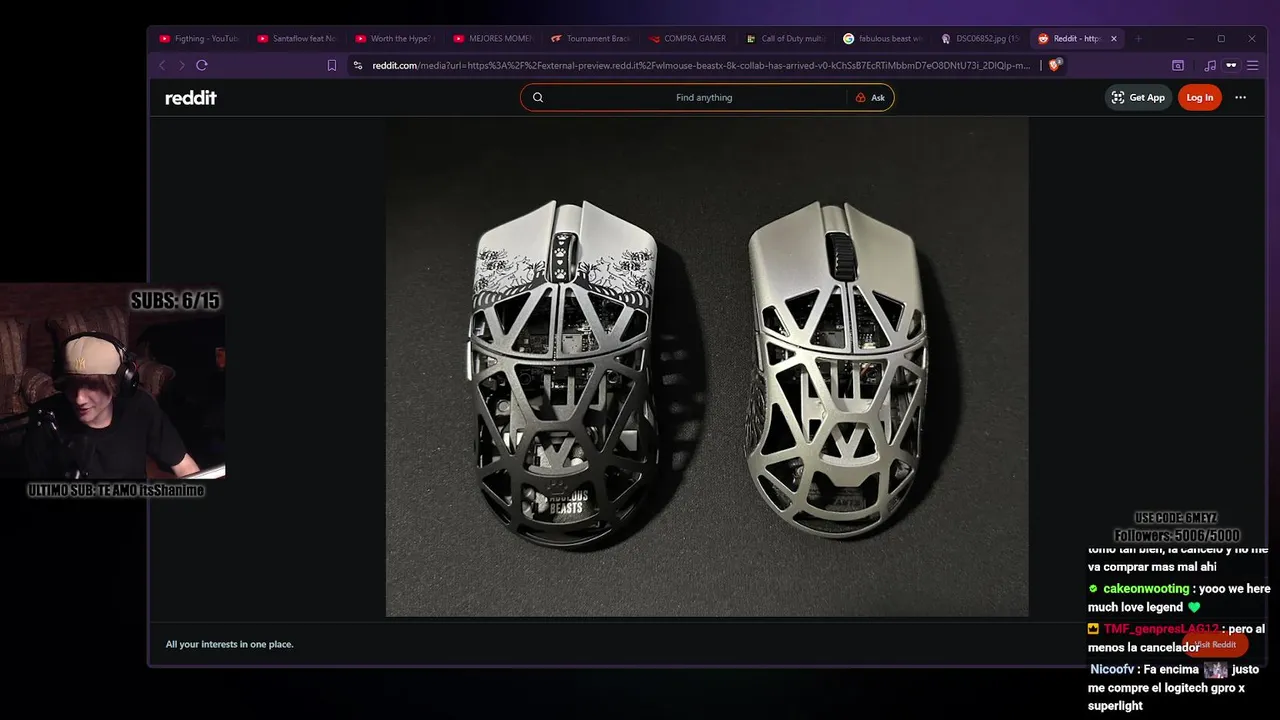Click the Visit Reddit button
This screenshot has height=720, width=1280.
tap(1215, 644)
